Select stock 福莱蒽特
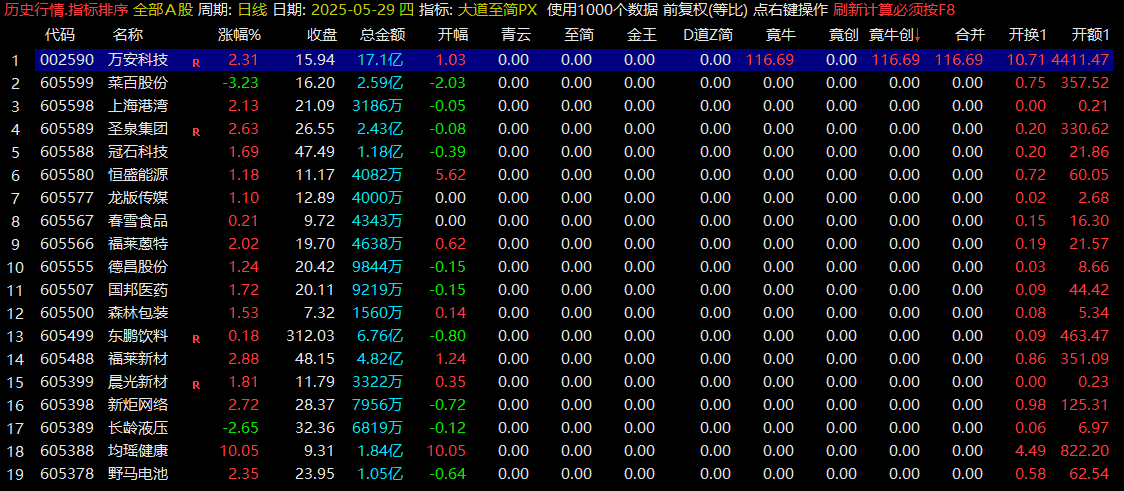 click(x=138, y=244)
